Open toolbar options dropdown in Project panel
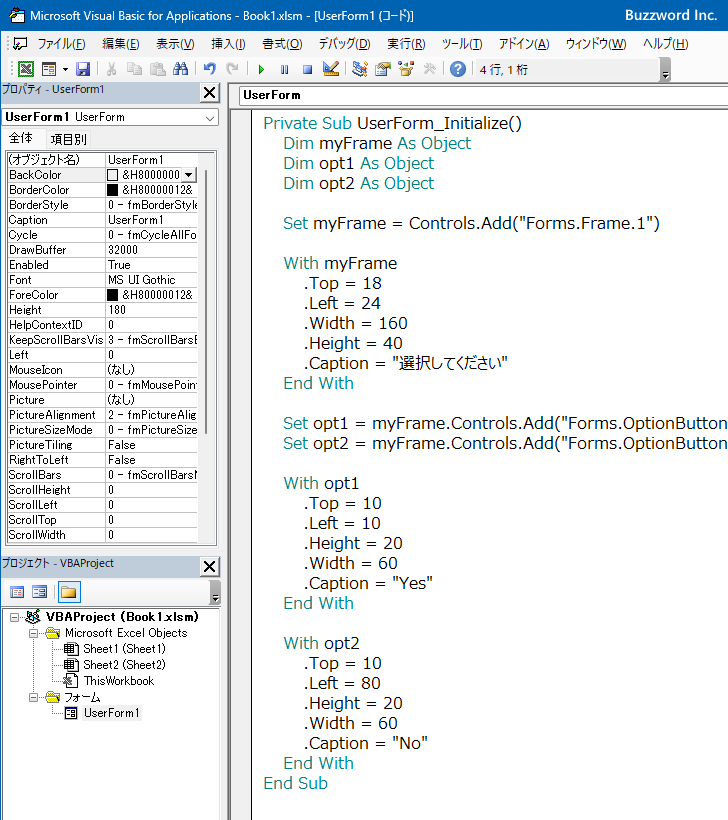 [x=215, y=592]
